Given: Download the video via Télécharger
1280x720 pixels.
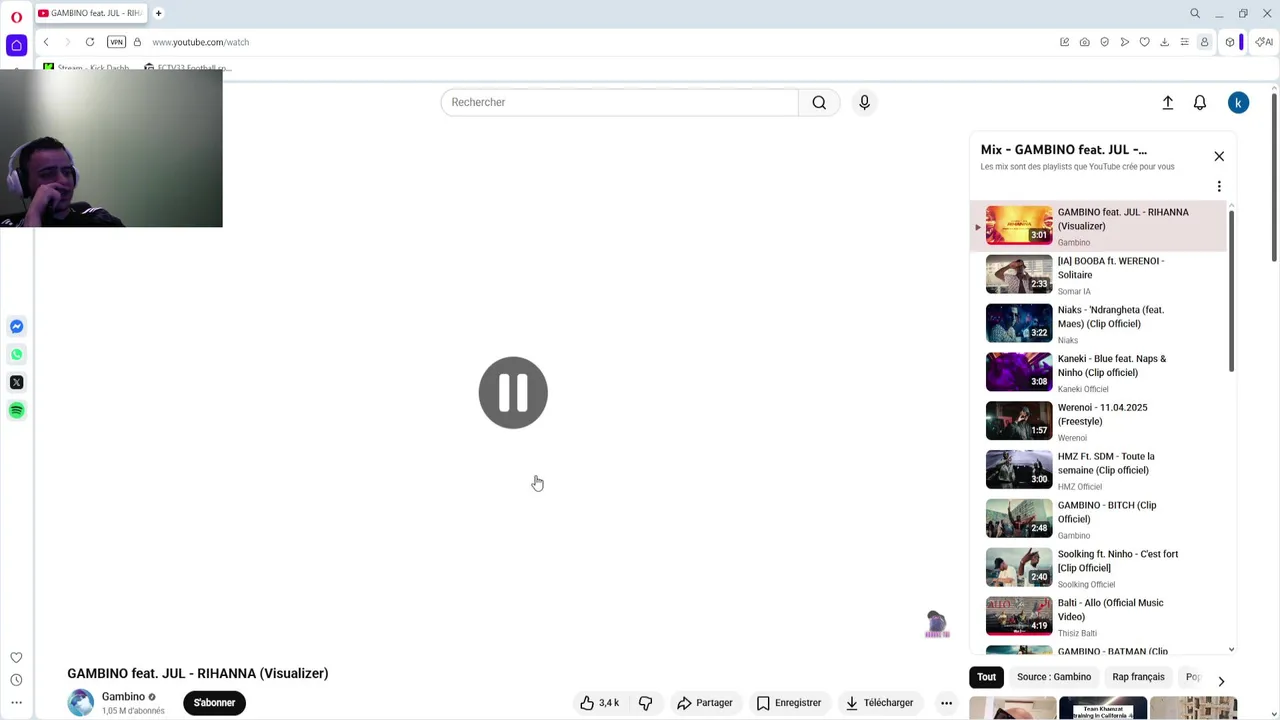Looking at the screenshot, I should click(x=879, y=703).
